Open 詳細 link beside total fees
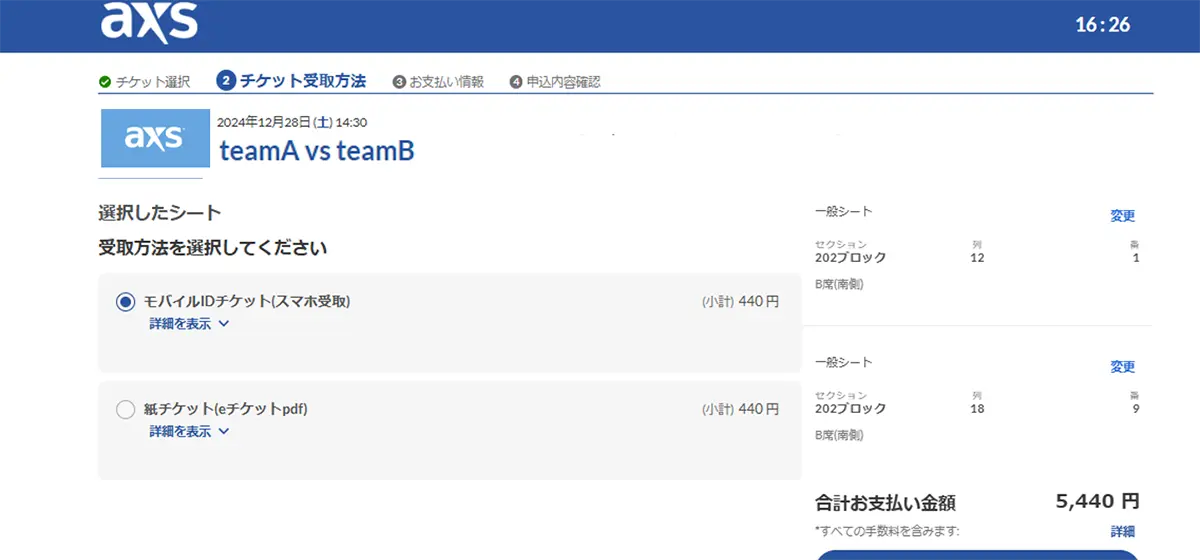The image size is (1200, 560). click(1123, 531)
